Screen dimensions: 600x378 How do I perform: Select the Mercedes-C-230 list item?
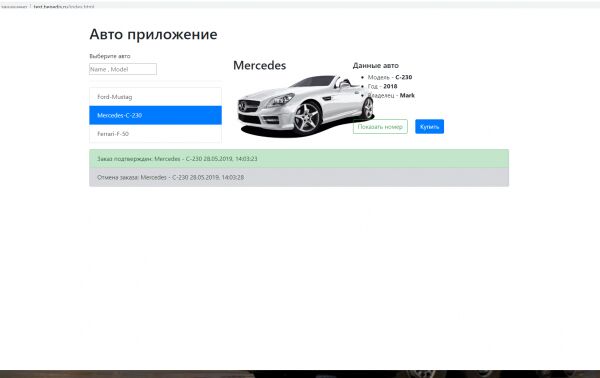[x=155, y=115]
